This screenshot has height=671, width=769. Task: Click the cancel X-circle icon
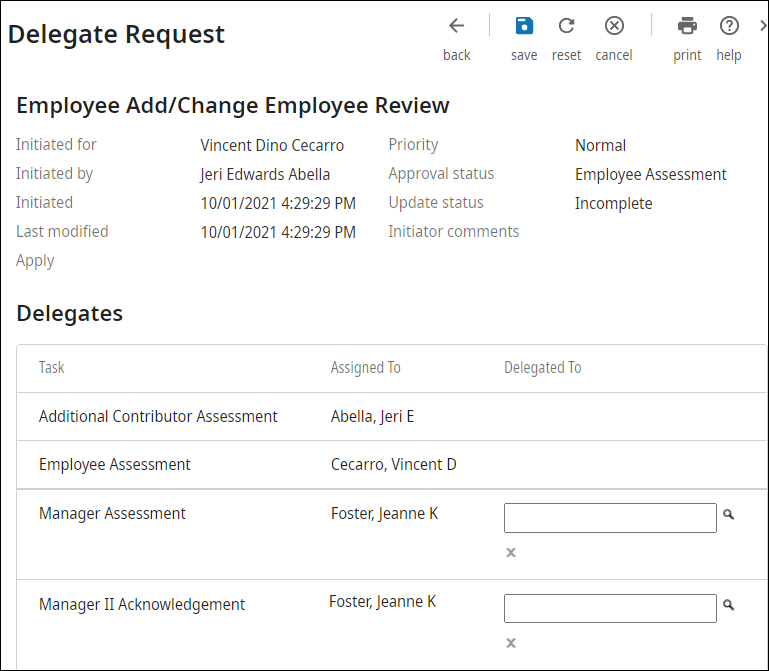[x=614, y=26]
